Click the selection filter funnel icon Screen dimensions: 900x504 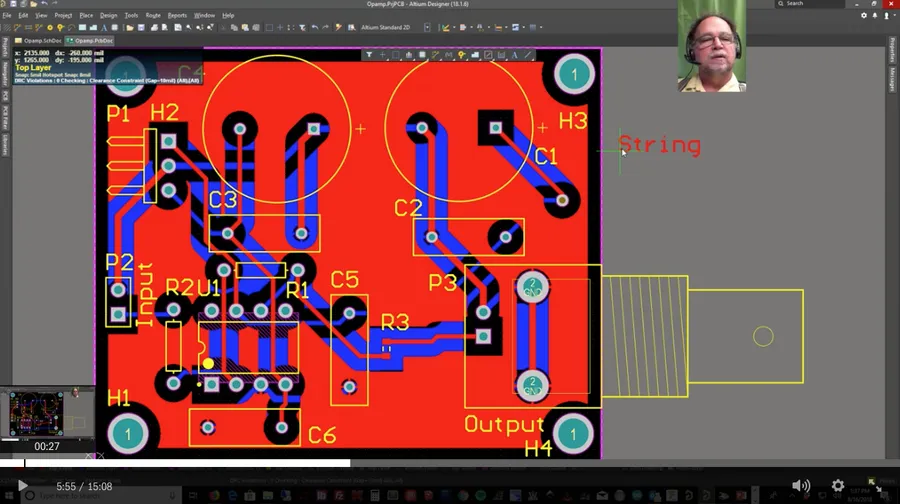369,55
